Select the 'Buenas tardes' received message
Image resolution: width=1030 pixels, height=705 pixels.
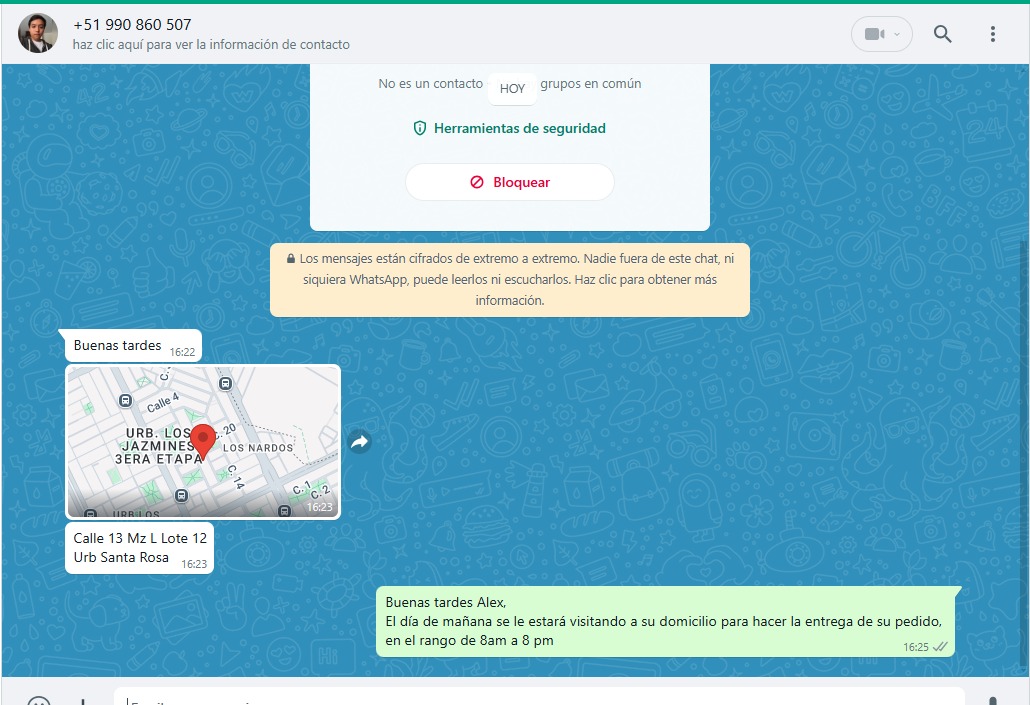click(x=118, y=346)
